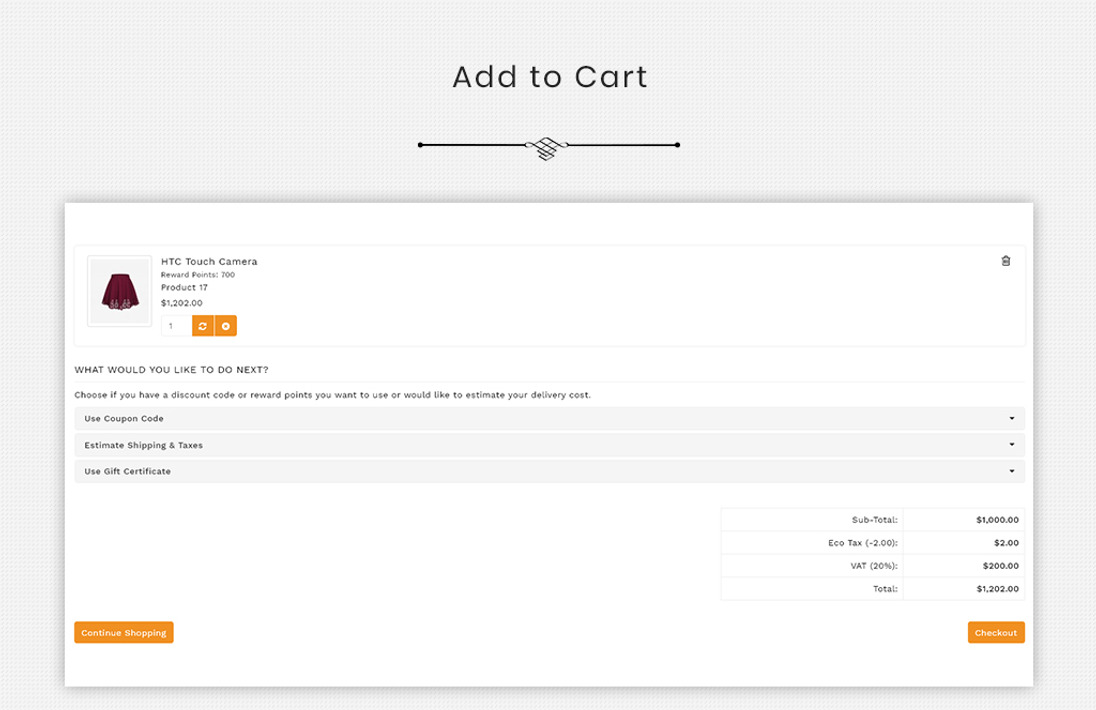
Task: Click the orange refresh quantity icon
Action: click(x=203, y=326)
